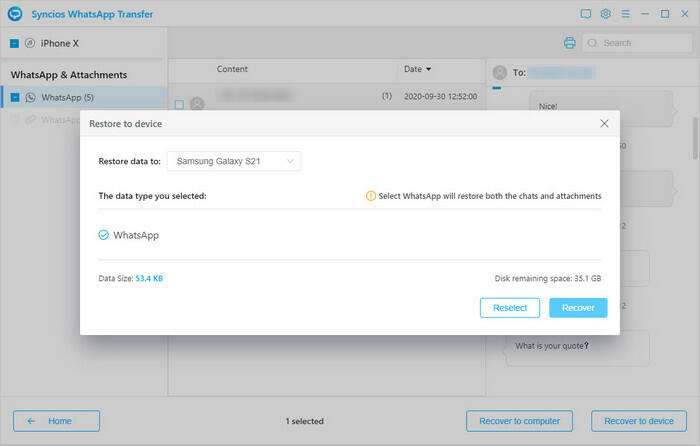Screen dimensions: 700x446
Task: Open settings gear in title bar
Action: click(x=606, y=14)
